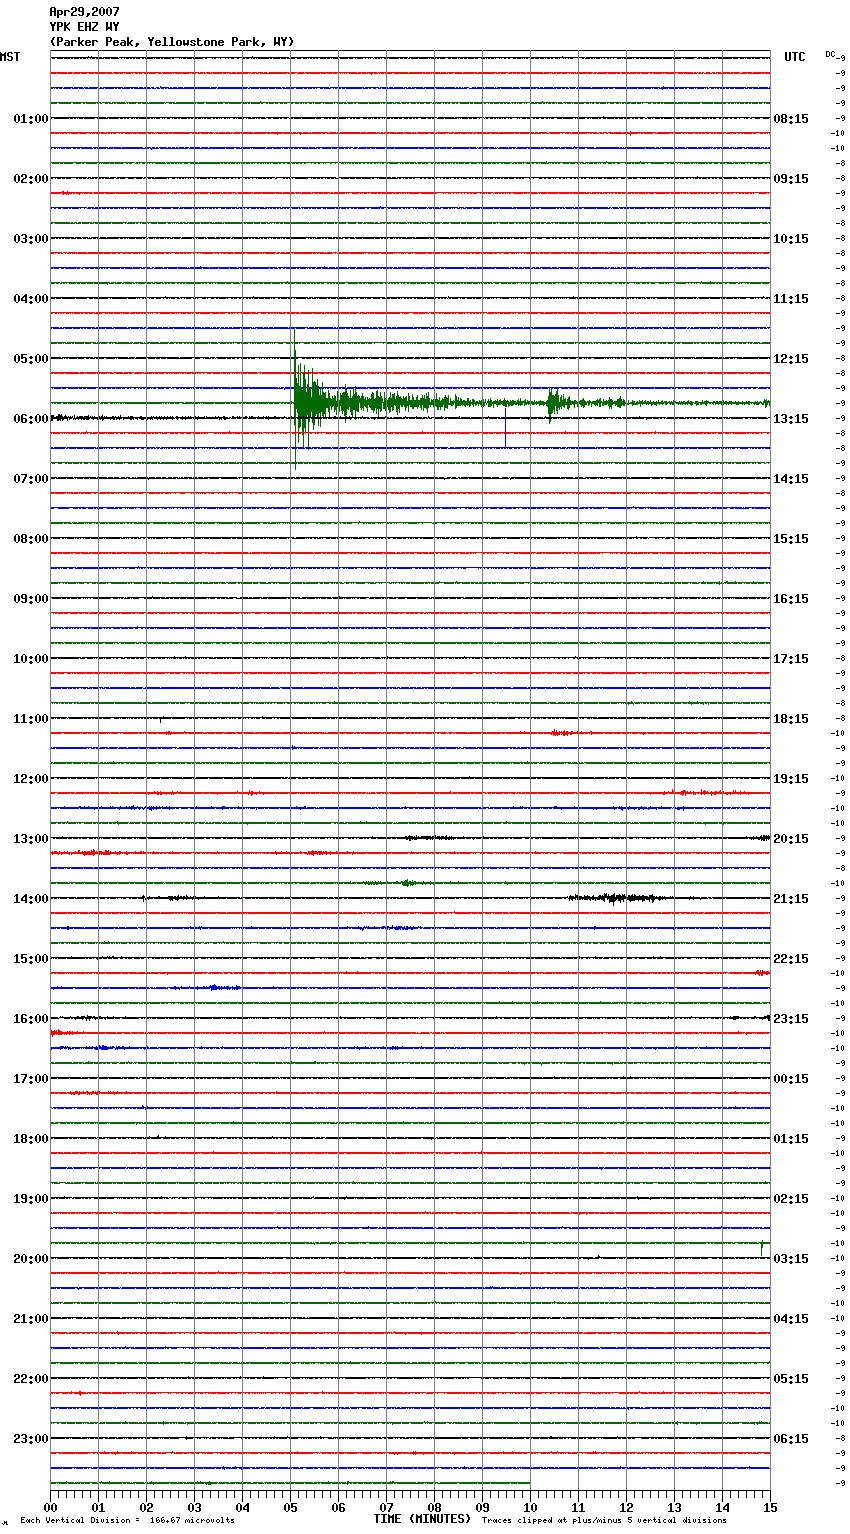Select the 11:00 MST hour label
Image resolution: width=850 pixels, height=1534 pixels.
31,719
